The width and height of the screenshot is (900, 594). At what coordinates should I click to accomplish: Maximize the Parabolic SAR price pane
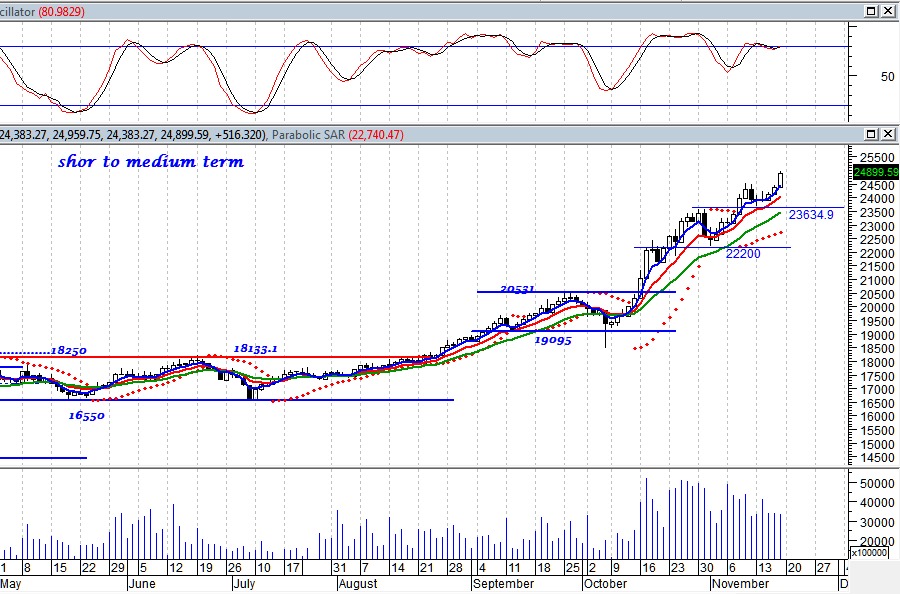point(870,134)
